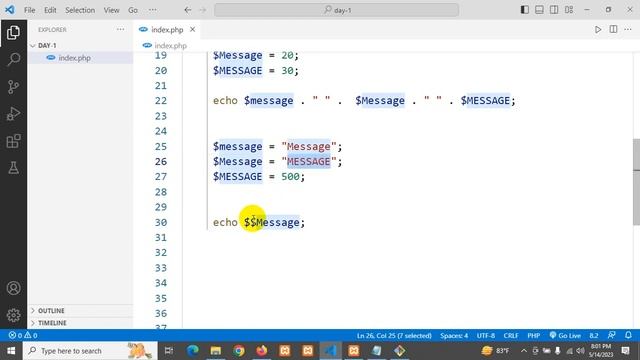Open Firefox from the taskbar
640x360 pixels.
(x=262, y=351)
